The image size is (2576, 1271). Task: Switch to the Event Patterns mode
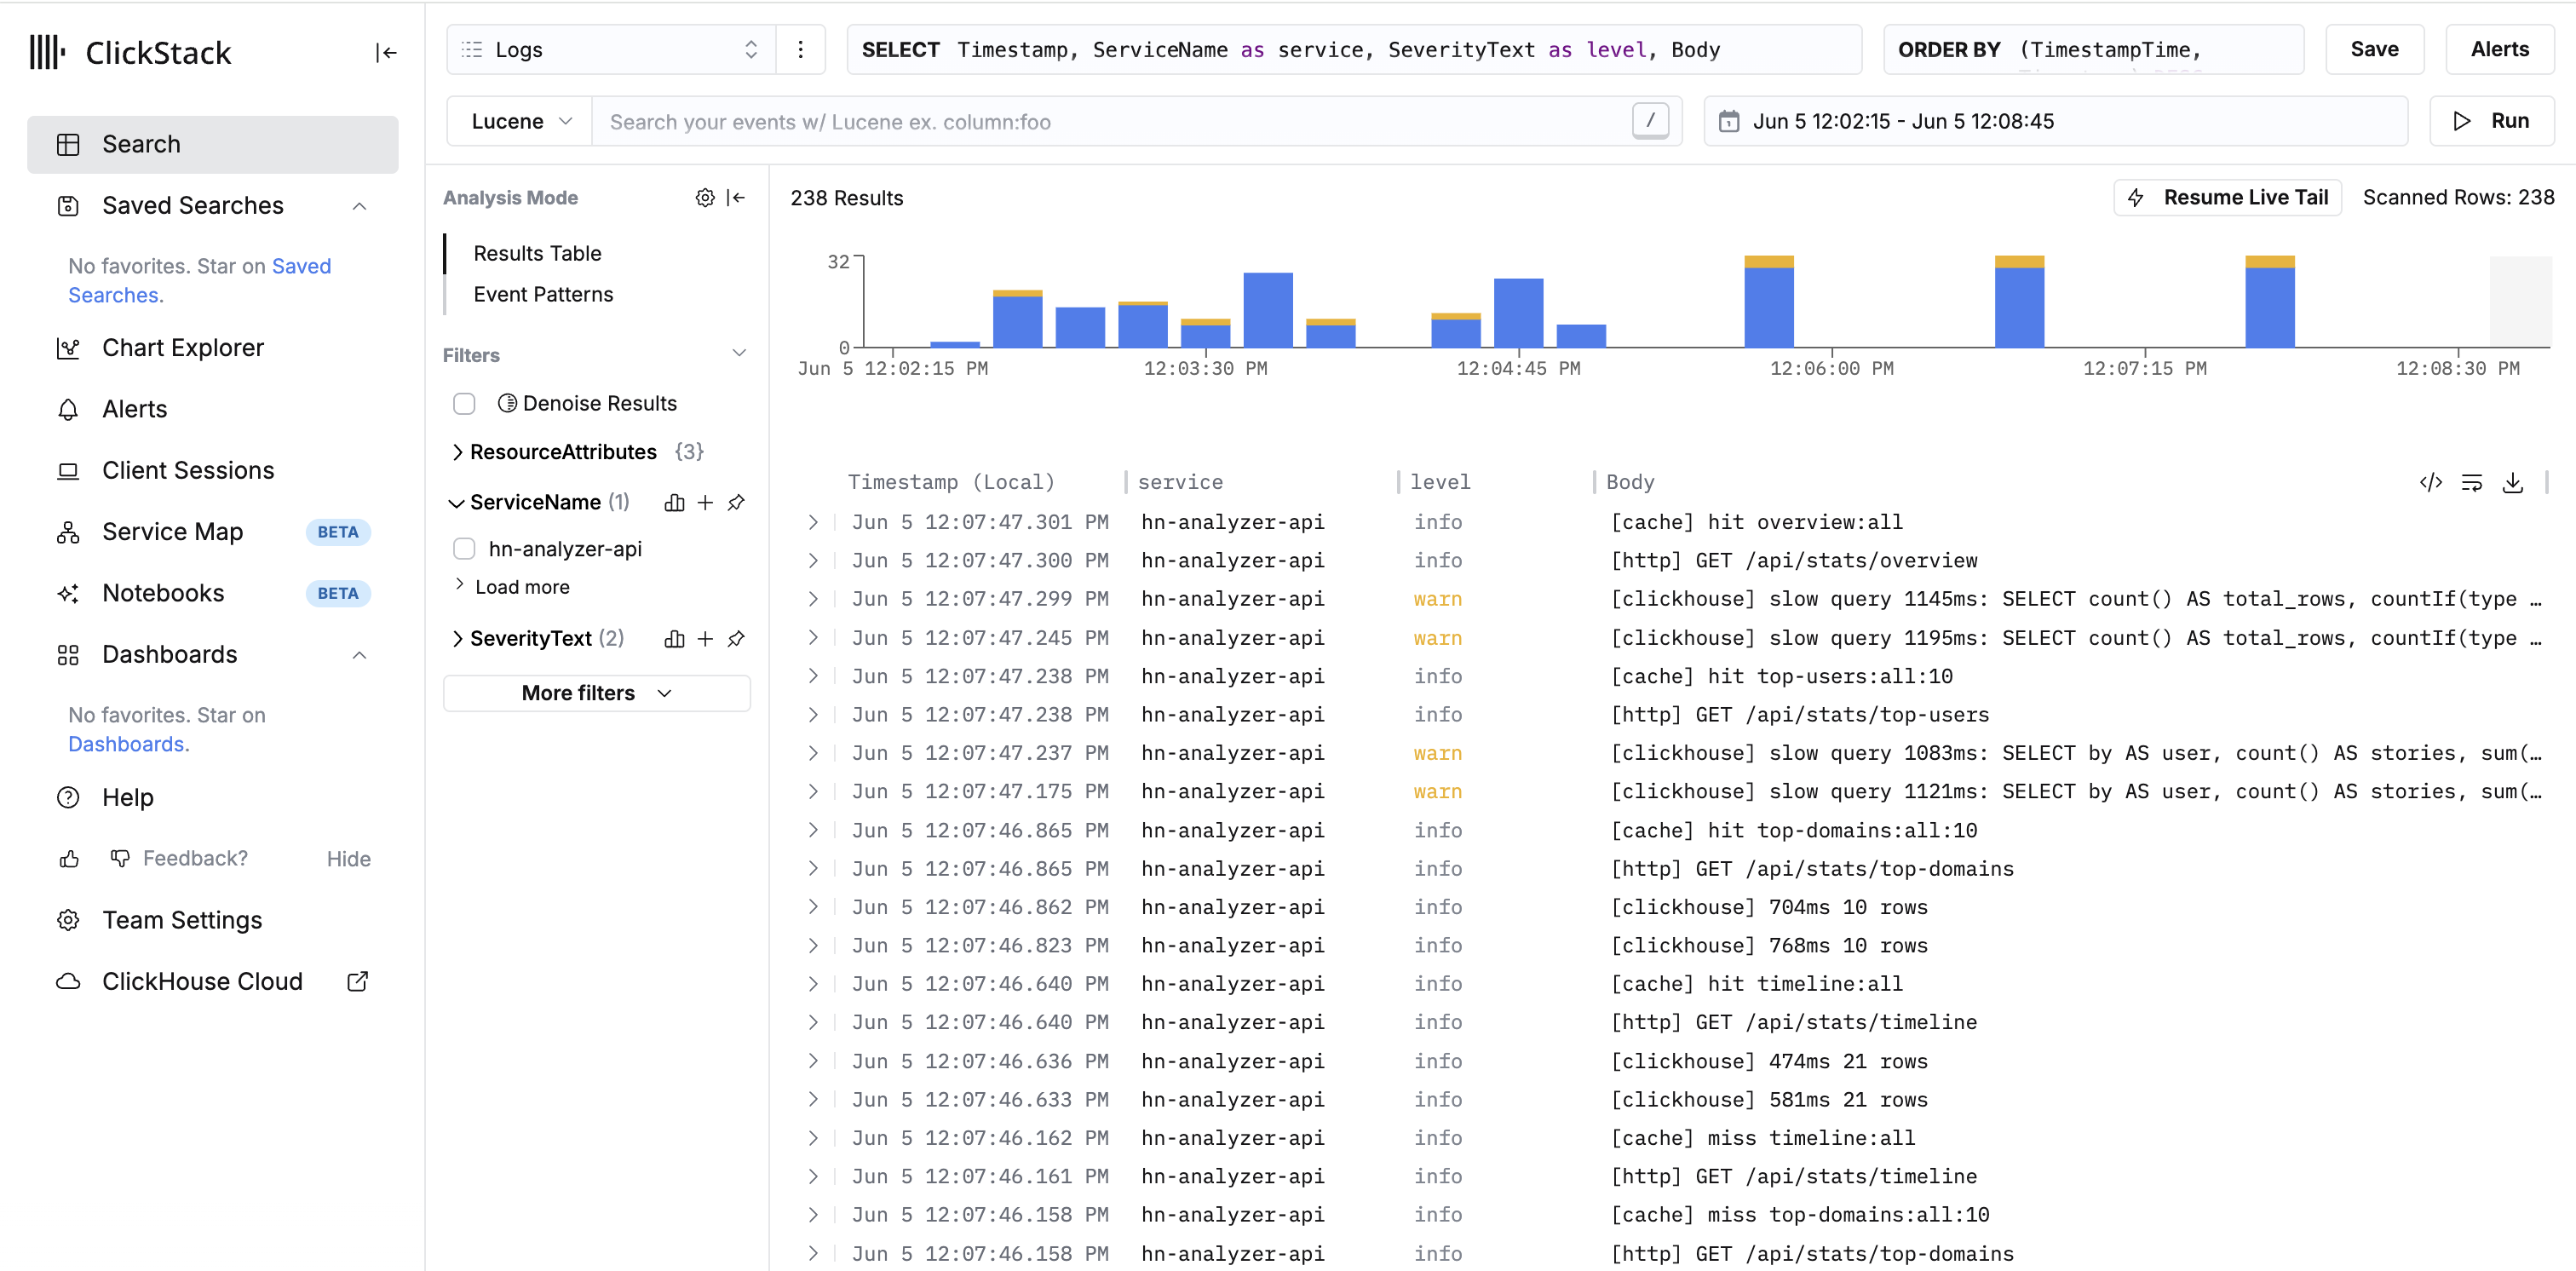[543, 295]
